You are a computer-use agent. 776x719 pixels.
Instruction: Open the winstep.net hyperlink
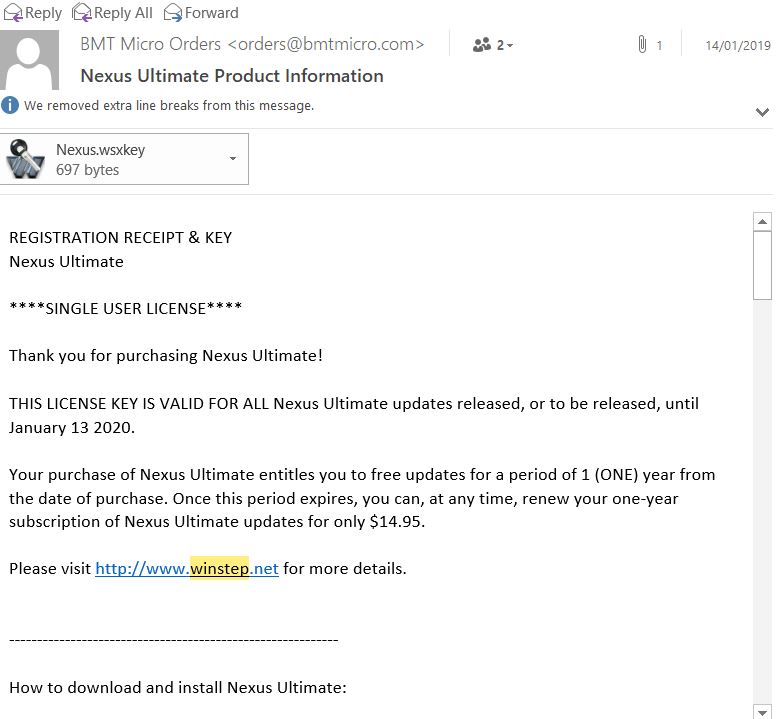coord(187,569)
